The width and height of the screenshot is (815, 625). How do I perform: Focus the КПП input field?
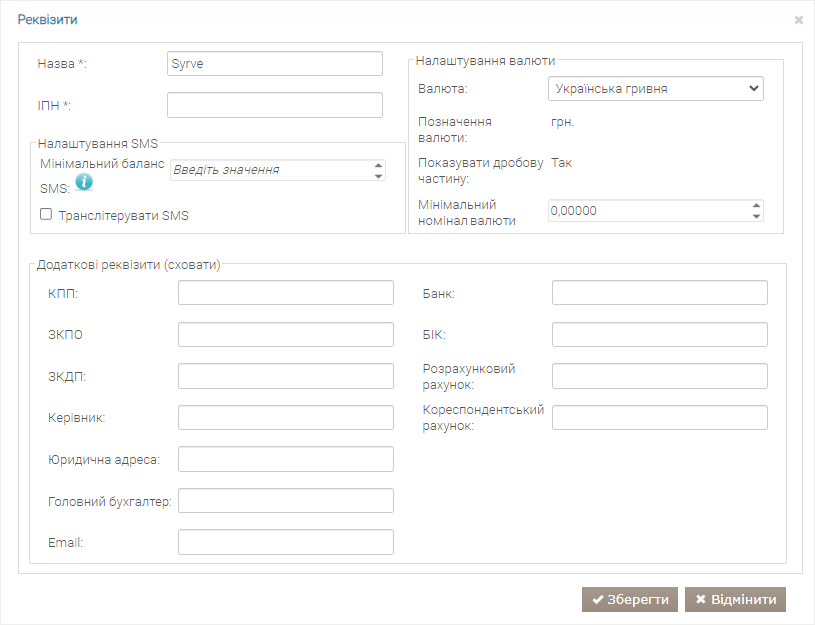click(285, 293)
